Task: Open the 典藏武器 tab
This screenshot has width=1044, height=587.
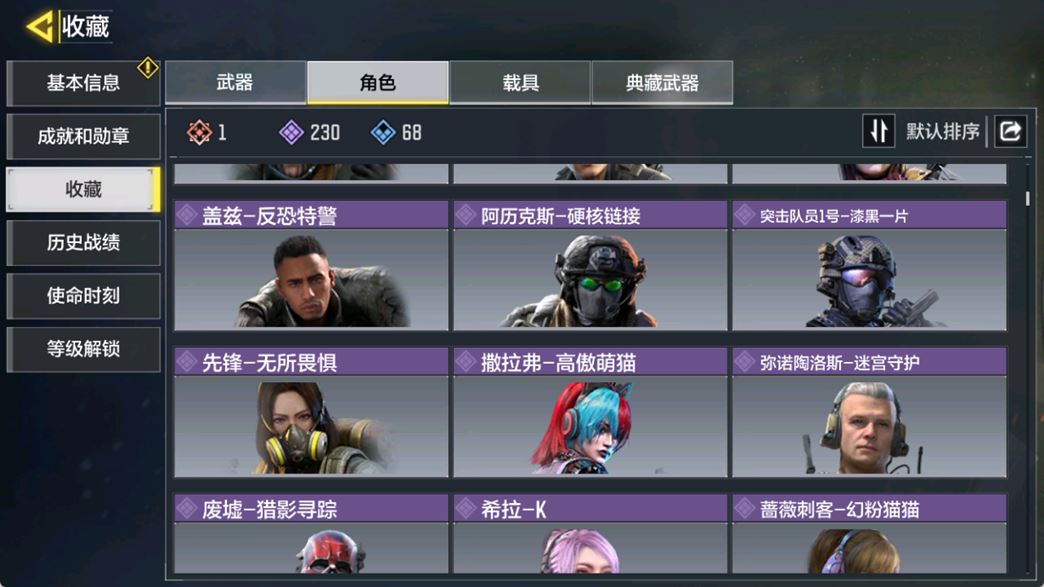Action: point(662,83)
